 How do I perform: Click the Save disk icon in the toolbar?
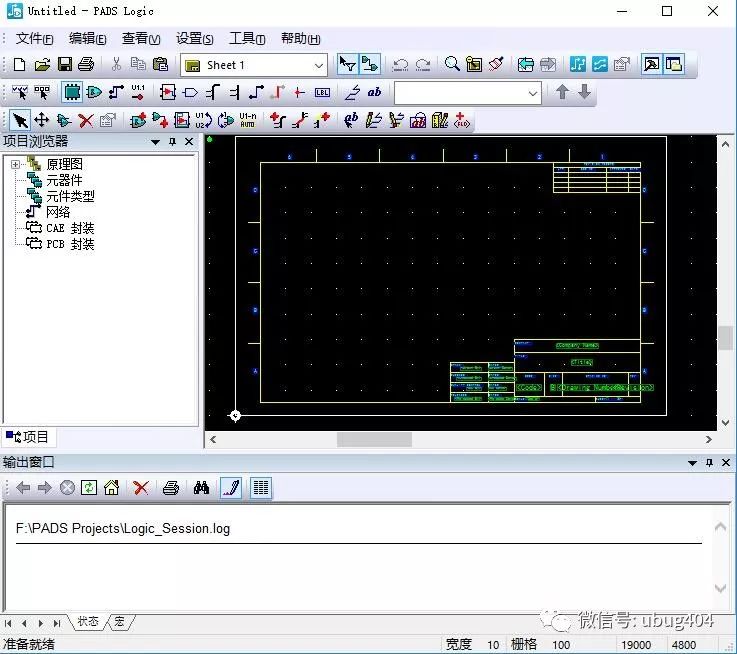[x=64, y=65]
